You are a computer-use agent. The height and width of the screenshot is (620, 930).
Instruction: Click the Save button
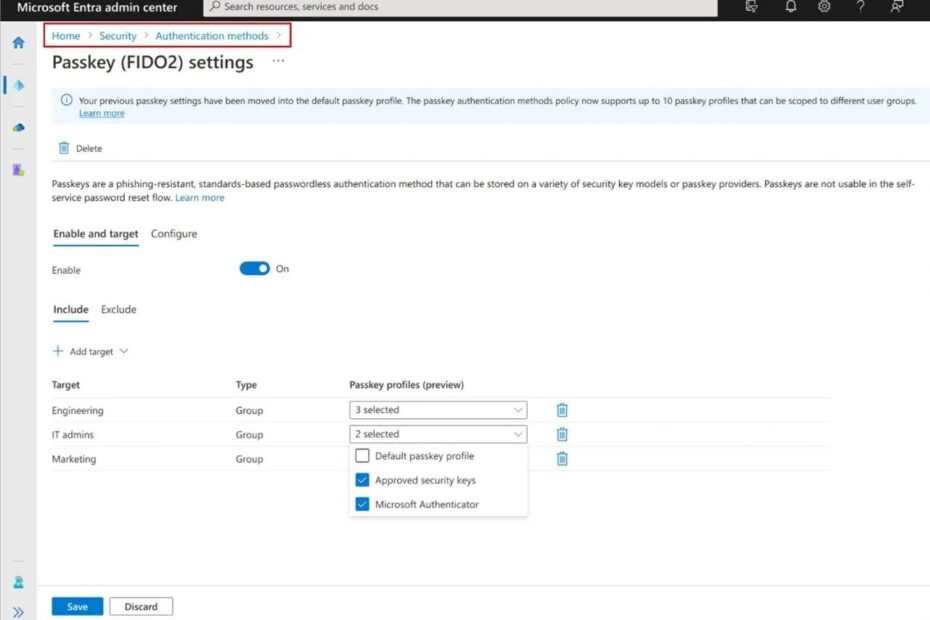77,606
